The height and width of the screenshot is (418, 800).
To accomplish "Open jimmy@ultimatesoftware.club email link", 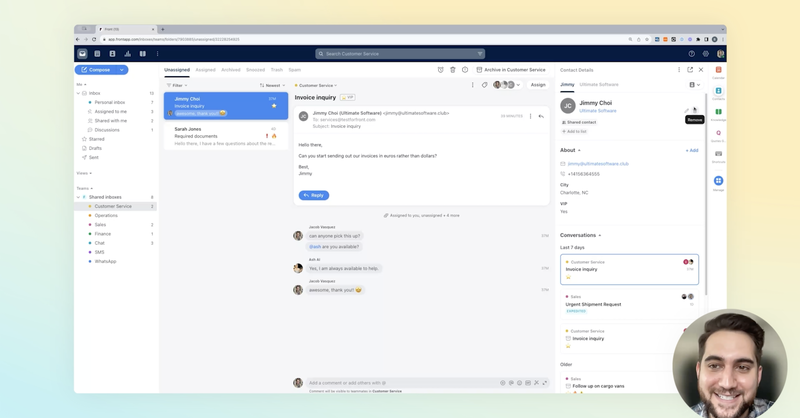I will [x=598, y=164].
